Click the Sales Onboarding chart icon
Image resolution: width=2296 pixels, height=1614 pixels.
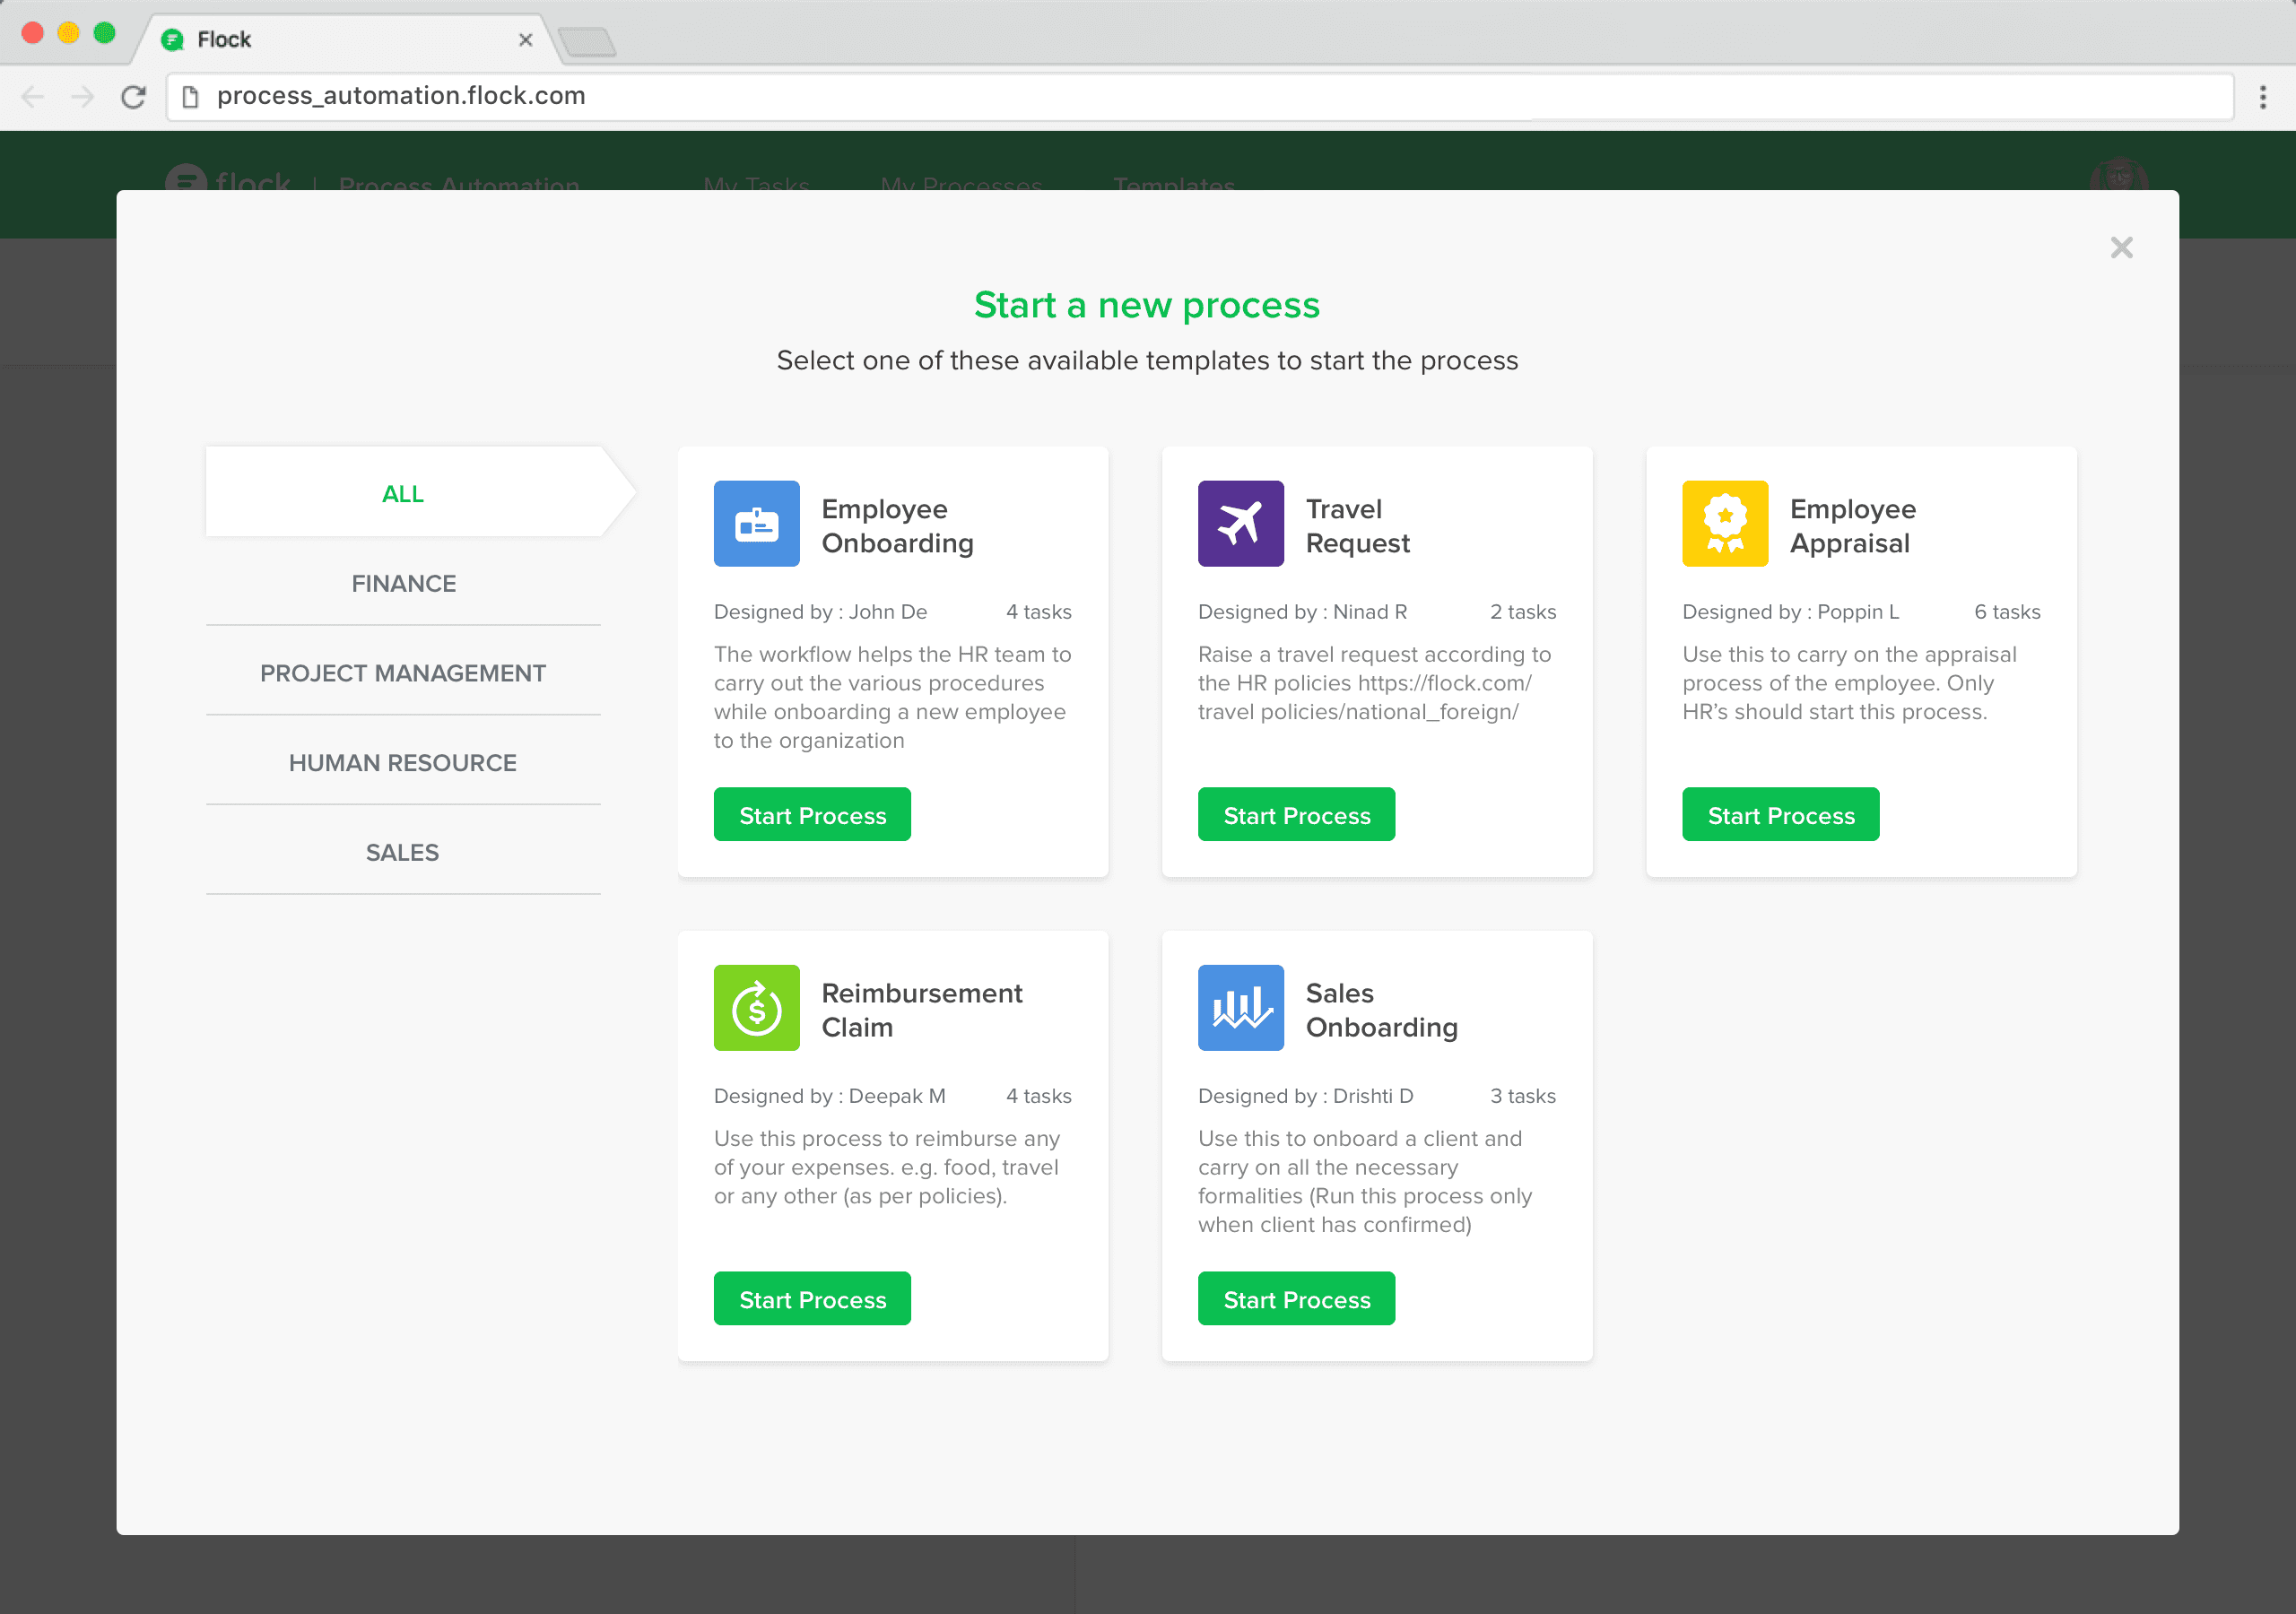[1240, 1008]
